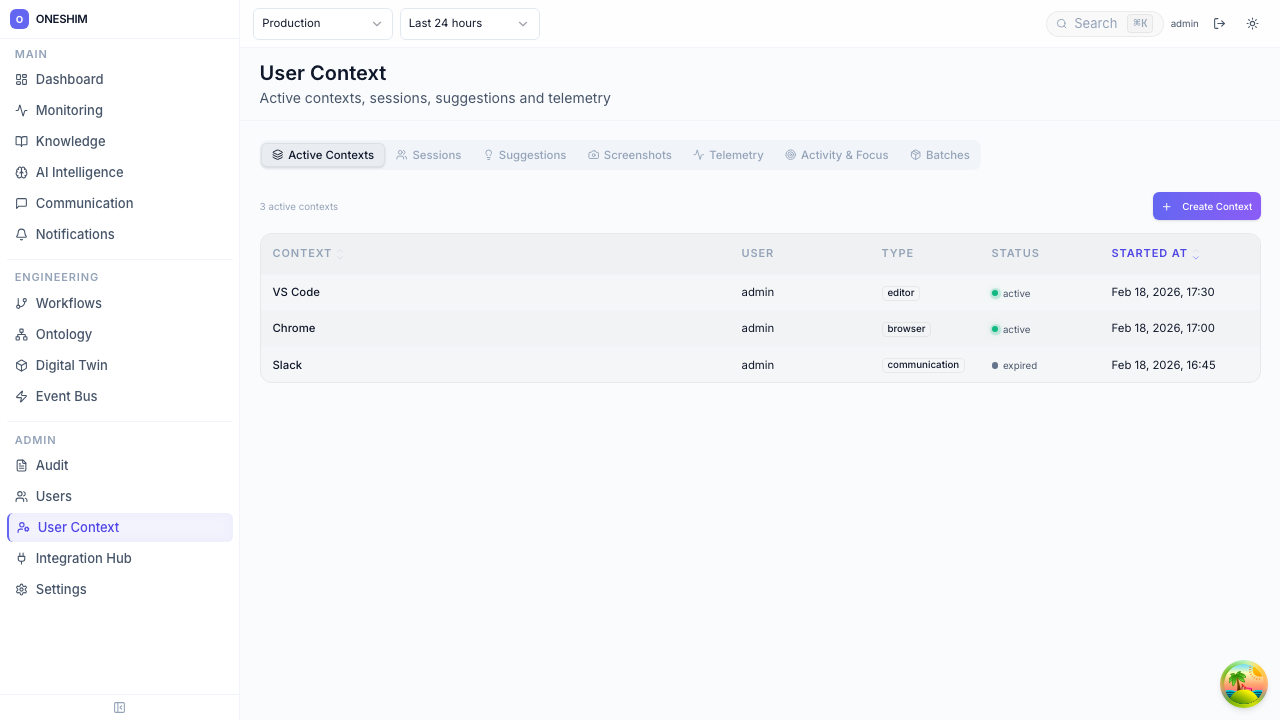Click the tropical island badge bottom right
The image size is (1280, 720).
click(1243, 684)
